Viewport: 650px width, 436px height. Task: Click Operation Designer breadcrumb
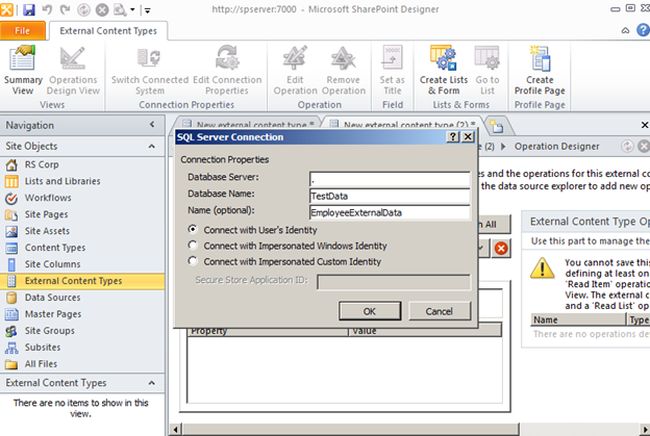[x=557, y=146]
